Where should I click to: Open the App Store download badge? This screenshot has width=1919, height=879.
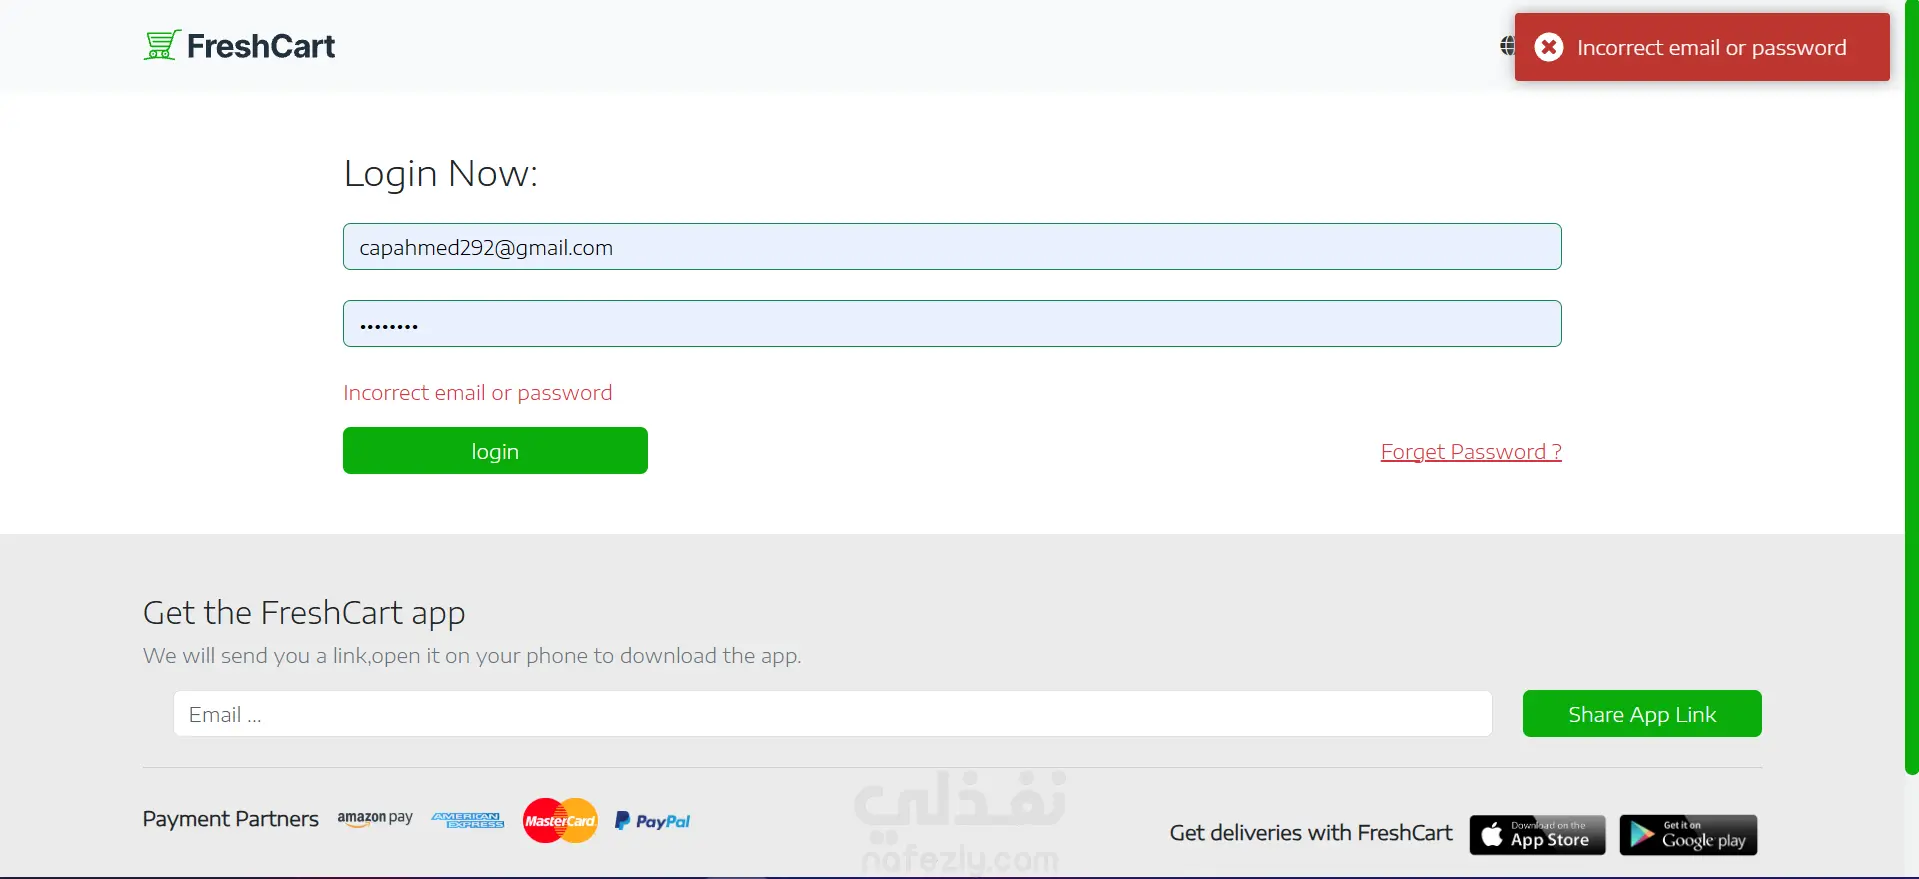pyautogui.click(x=1537, y=834)
